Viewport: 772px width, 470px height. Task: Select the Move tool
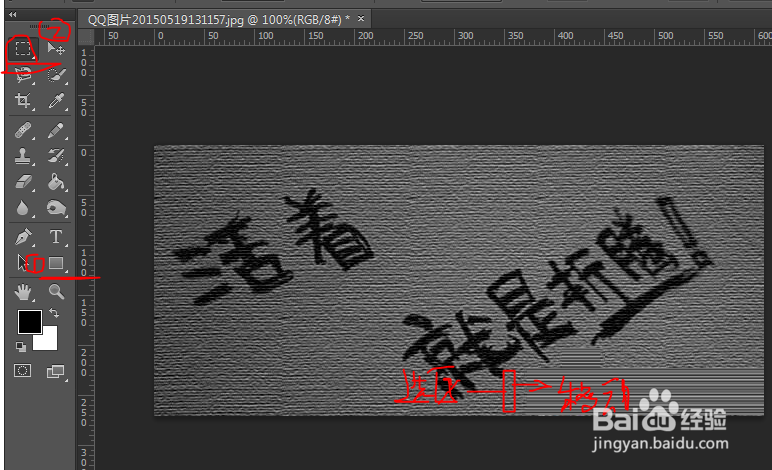56,48
